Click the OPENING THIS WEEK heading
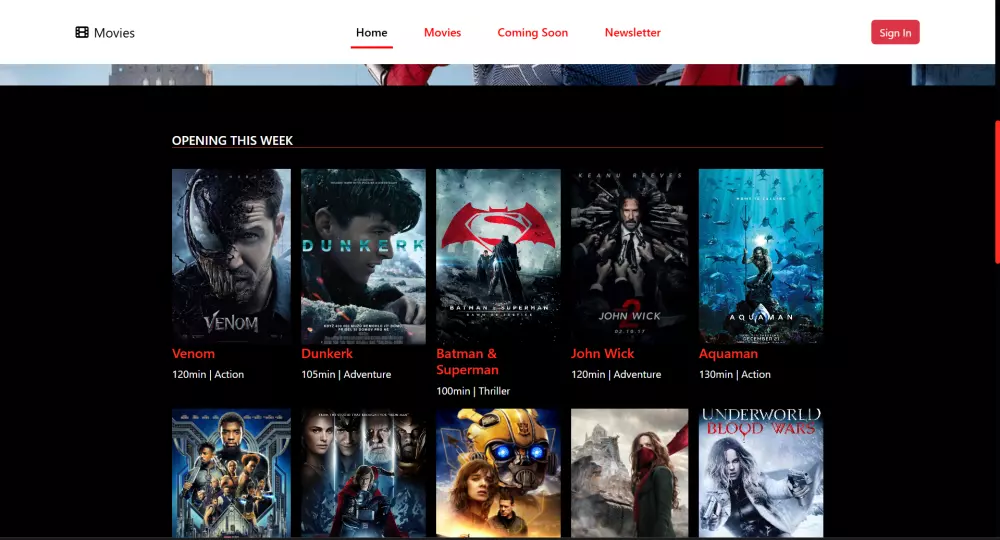Image resolution: width=1000 pixels, height=540 pixels. click(232, 141)
